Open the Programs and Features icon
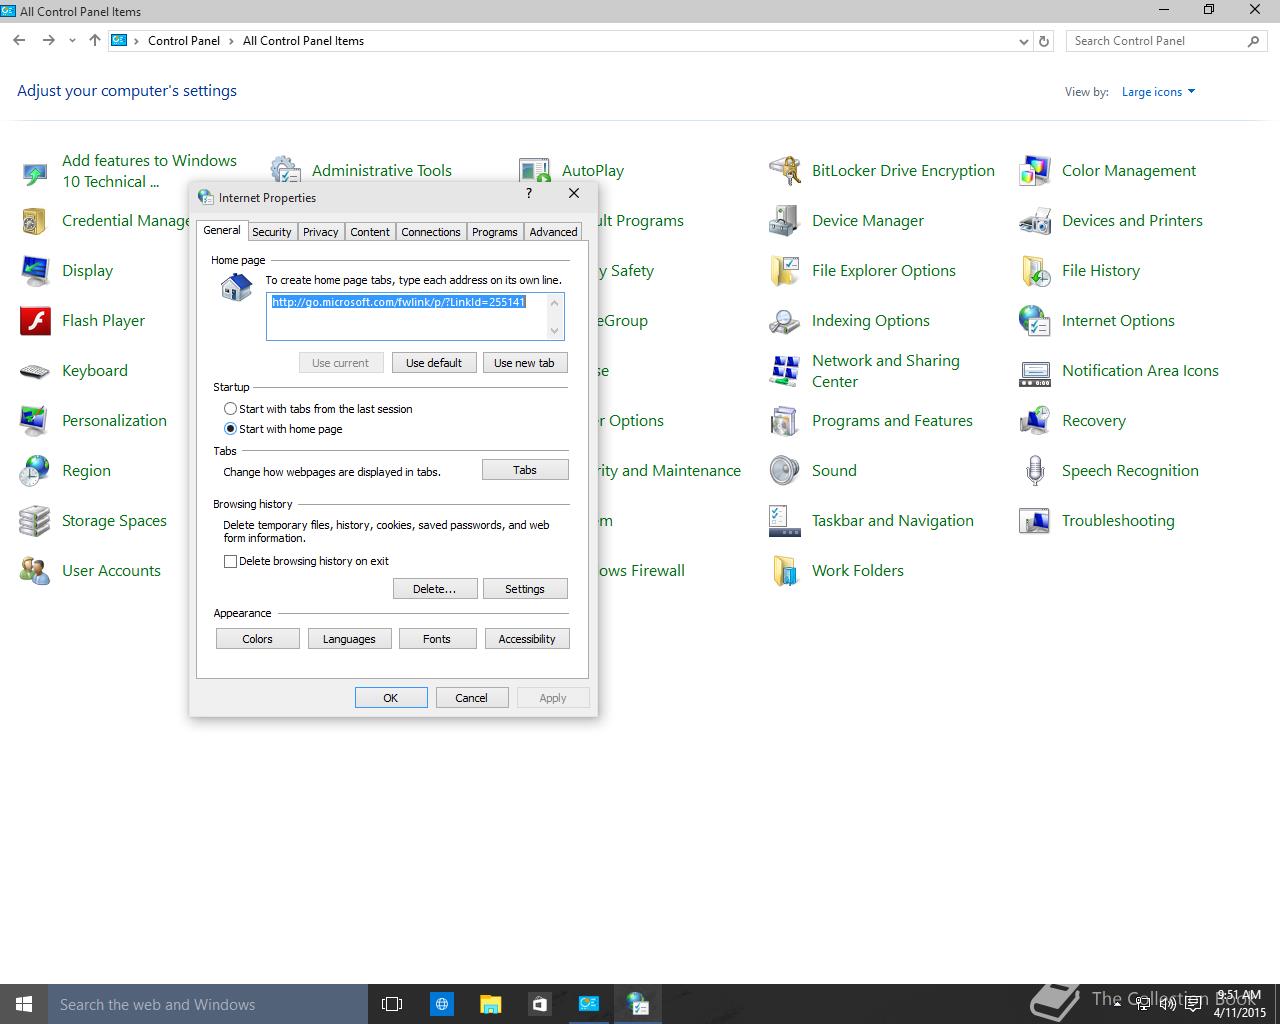Image resolution: width=1280 pixels, height=1024 pixels. [785, 421]
